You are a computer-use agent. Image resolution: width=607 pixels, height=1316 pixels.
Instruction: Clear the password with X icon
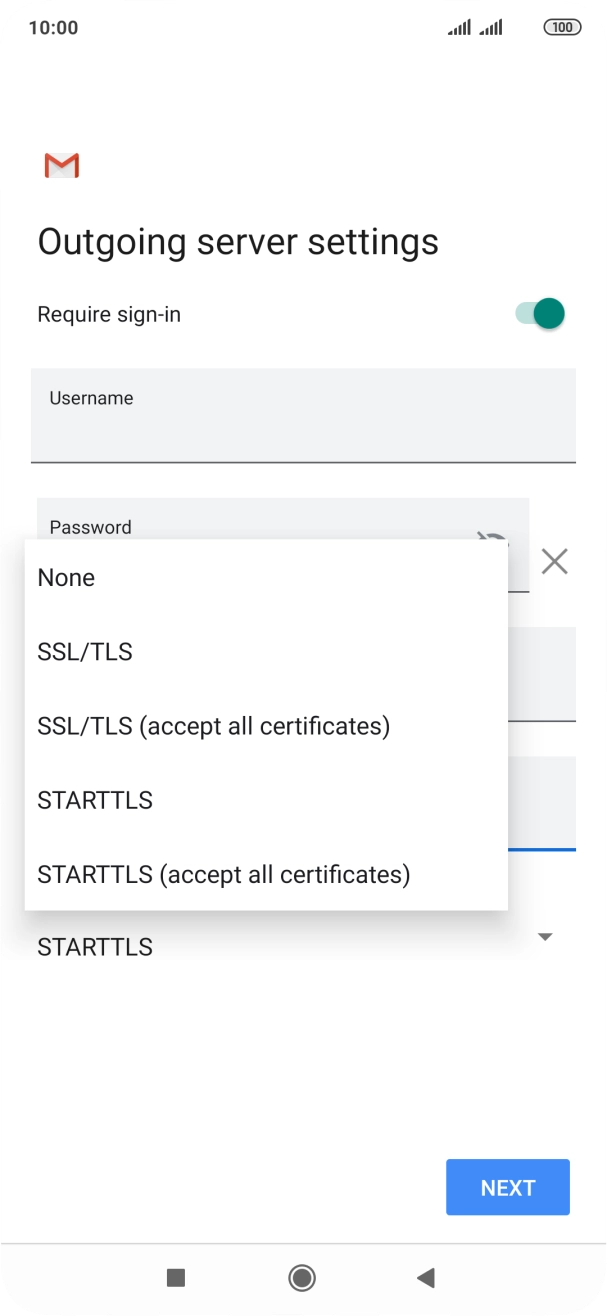[554, 561]
